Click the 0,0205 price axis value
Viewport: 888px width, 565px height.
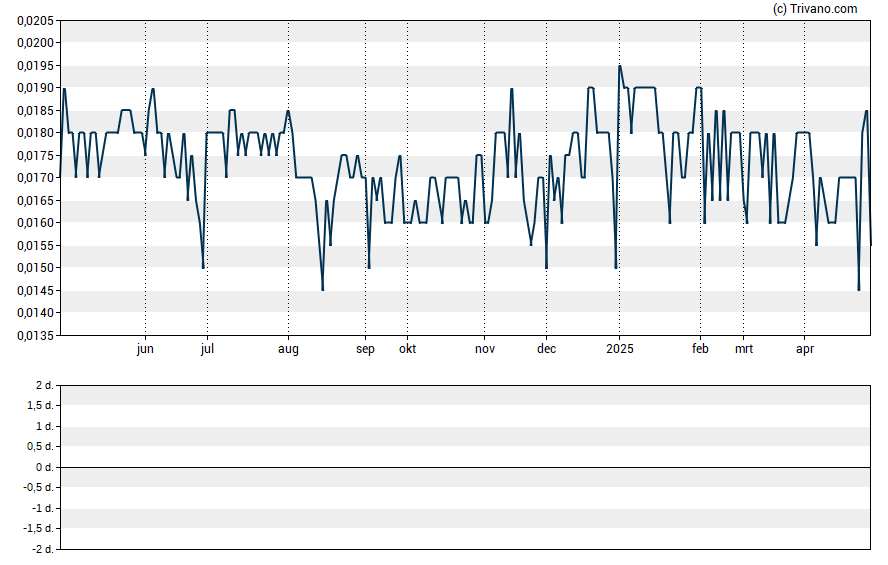pos(35,21)
